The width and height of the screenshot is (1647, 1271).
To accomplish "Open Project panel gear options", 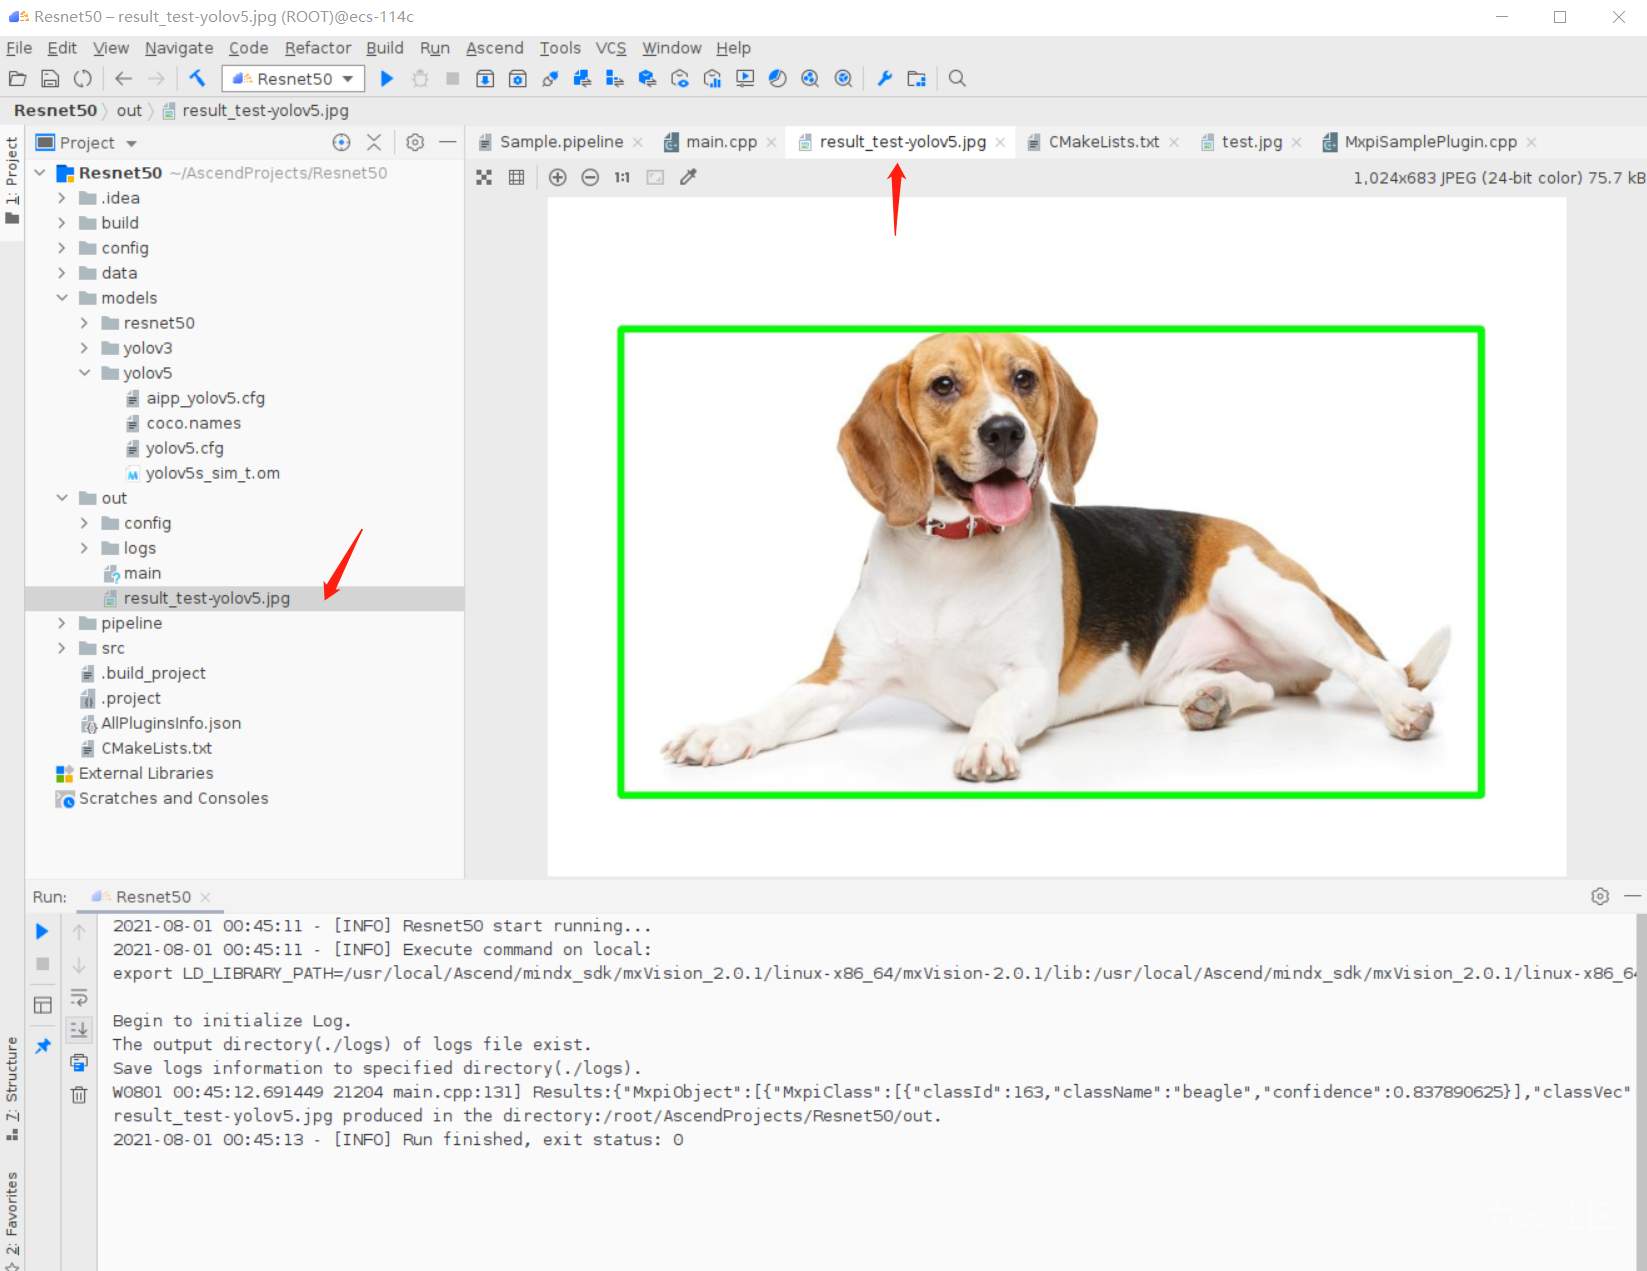I will point(415,142).
